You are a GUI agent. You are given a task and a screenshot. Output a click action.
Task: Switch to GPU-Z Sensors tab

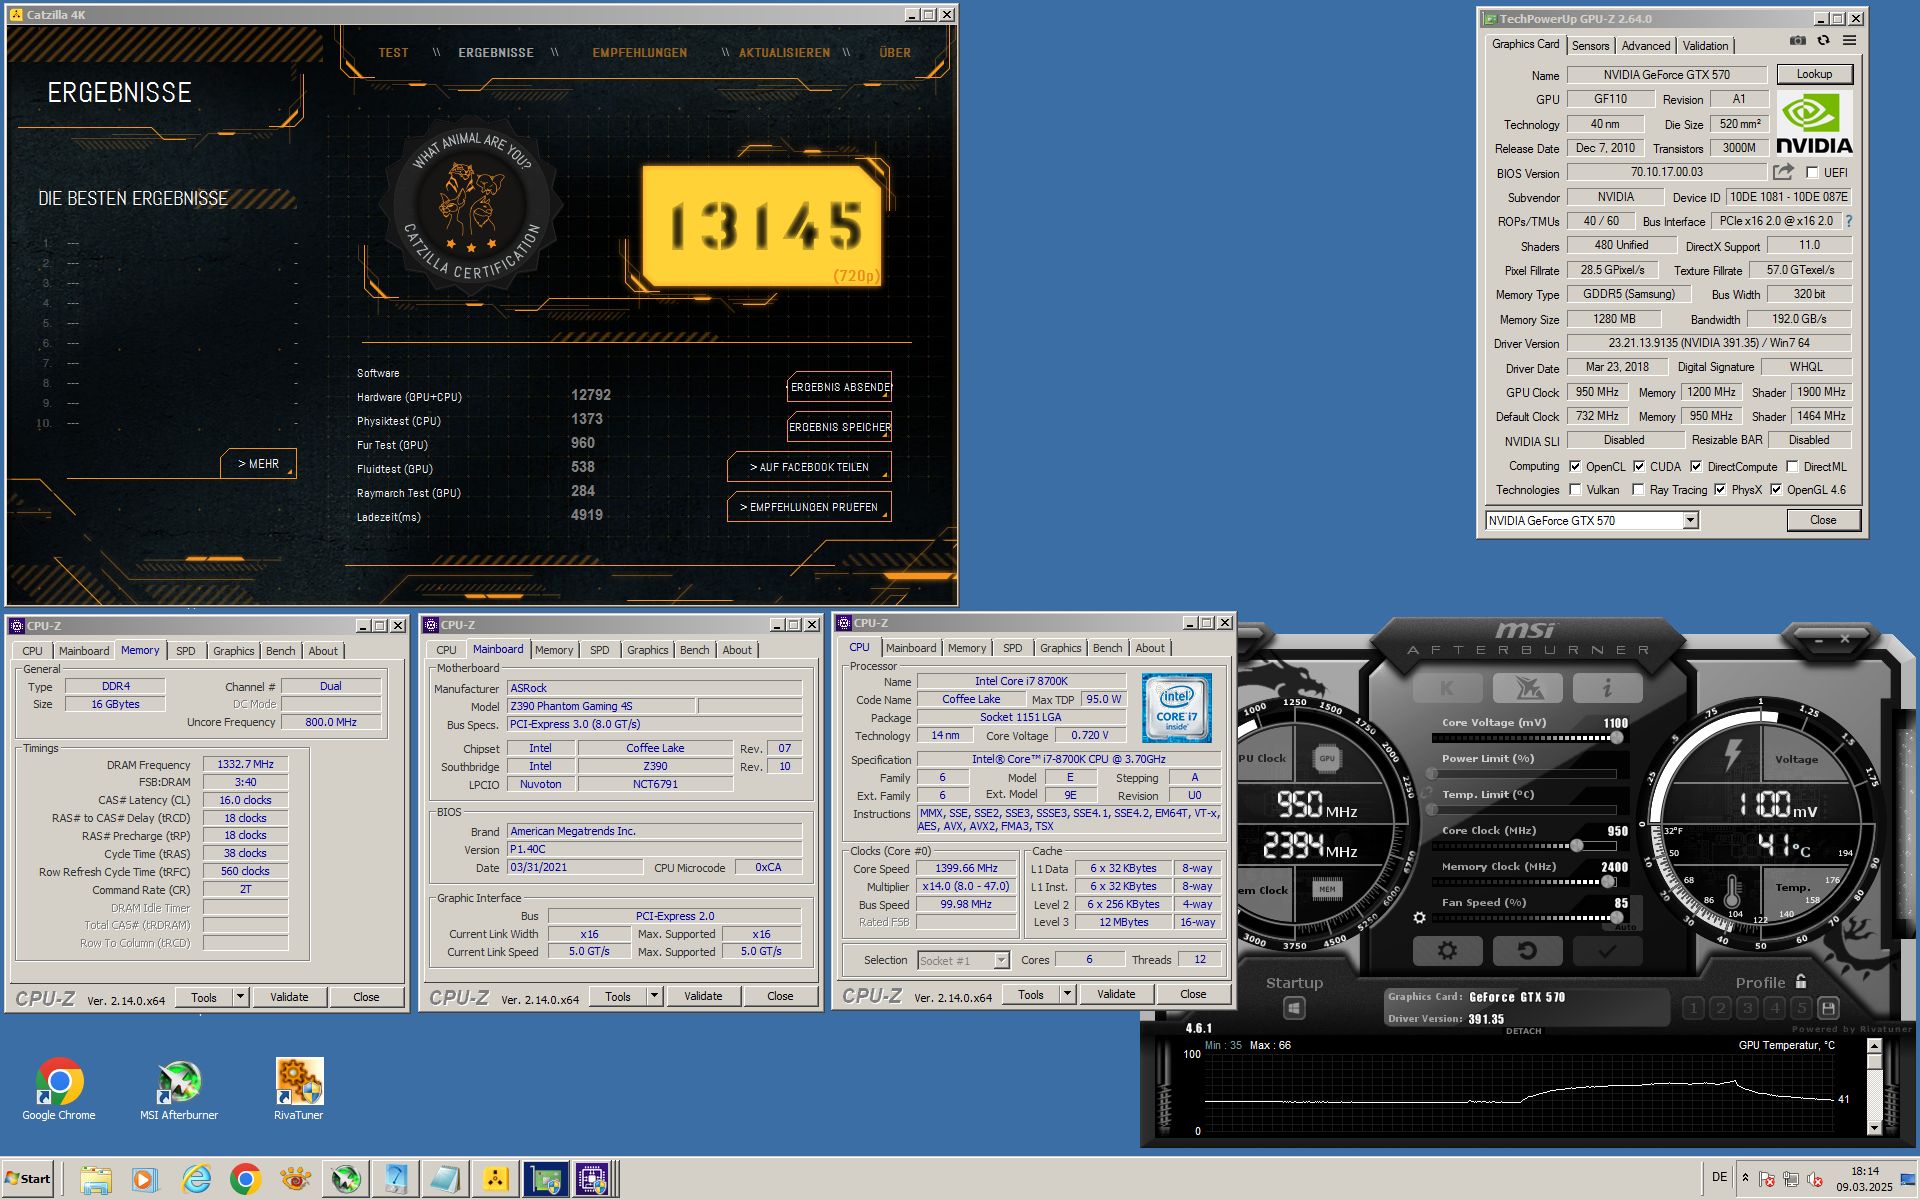[x=1590, y=45]
